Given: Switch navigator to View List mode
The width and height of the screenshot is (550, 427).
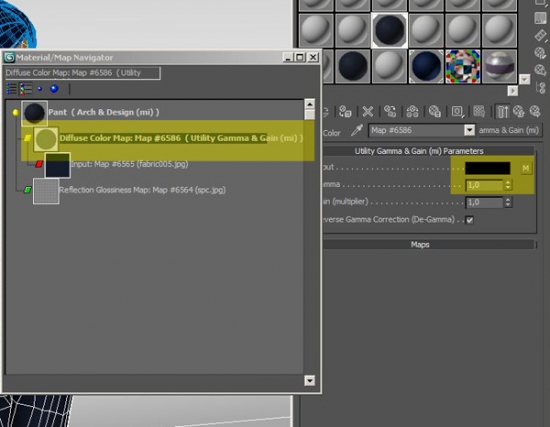Looking at the screenshot, I should click(x=11, y=89).
